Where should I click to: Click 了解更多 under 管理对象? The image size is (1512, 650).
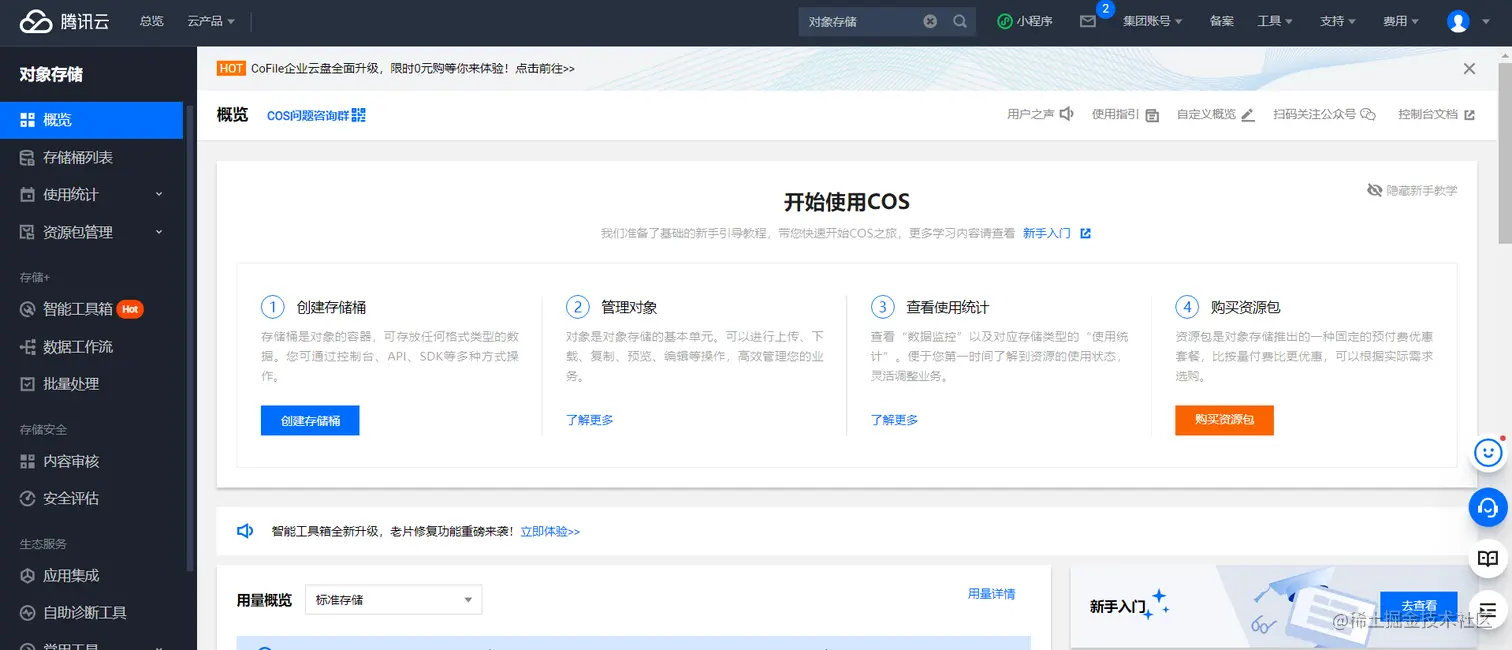(x=590, y=420)
